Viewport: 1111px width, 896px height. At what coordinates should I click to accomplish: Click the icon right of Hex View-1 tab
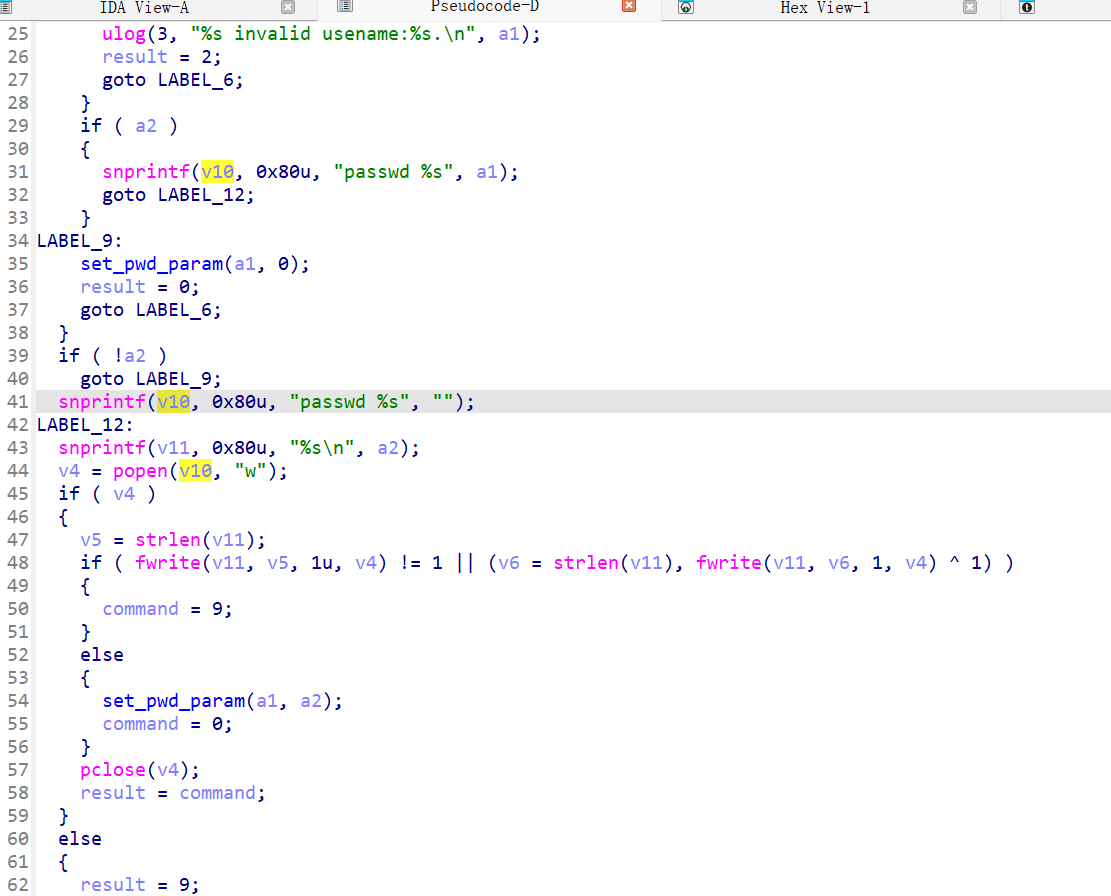tap(1027, 7)
